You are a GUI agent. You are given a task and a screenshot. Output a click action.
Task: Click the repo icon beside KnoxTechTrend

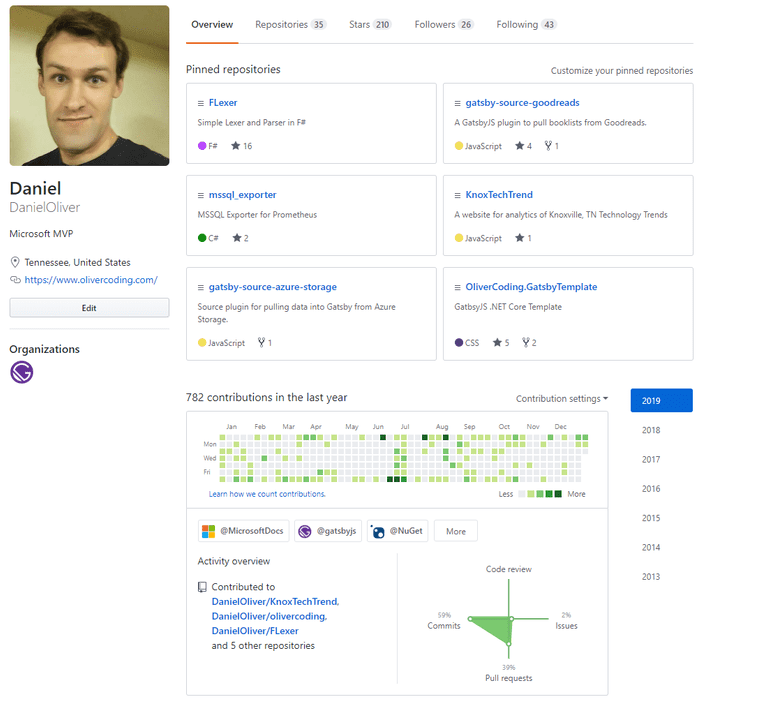pos(457,195)
